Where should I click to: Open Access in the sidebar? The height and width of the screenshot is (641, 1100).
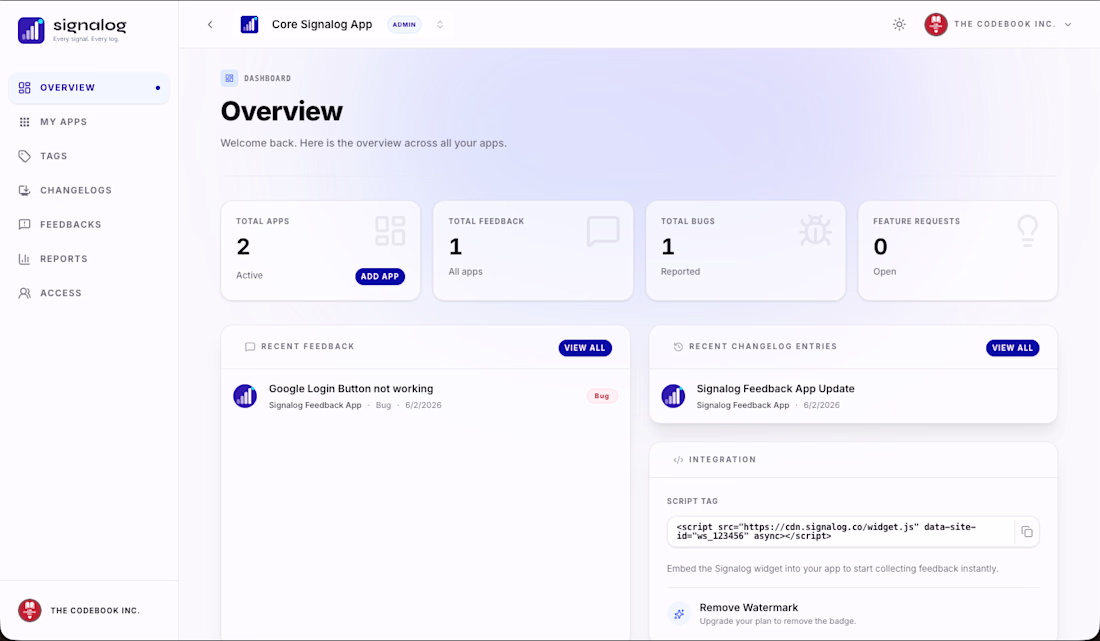[89, 293]
